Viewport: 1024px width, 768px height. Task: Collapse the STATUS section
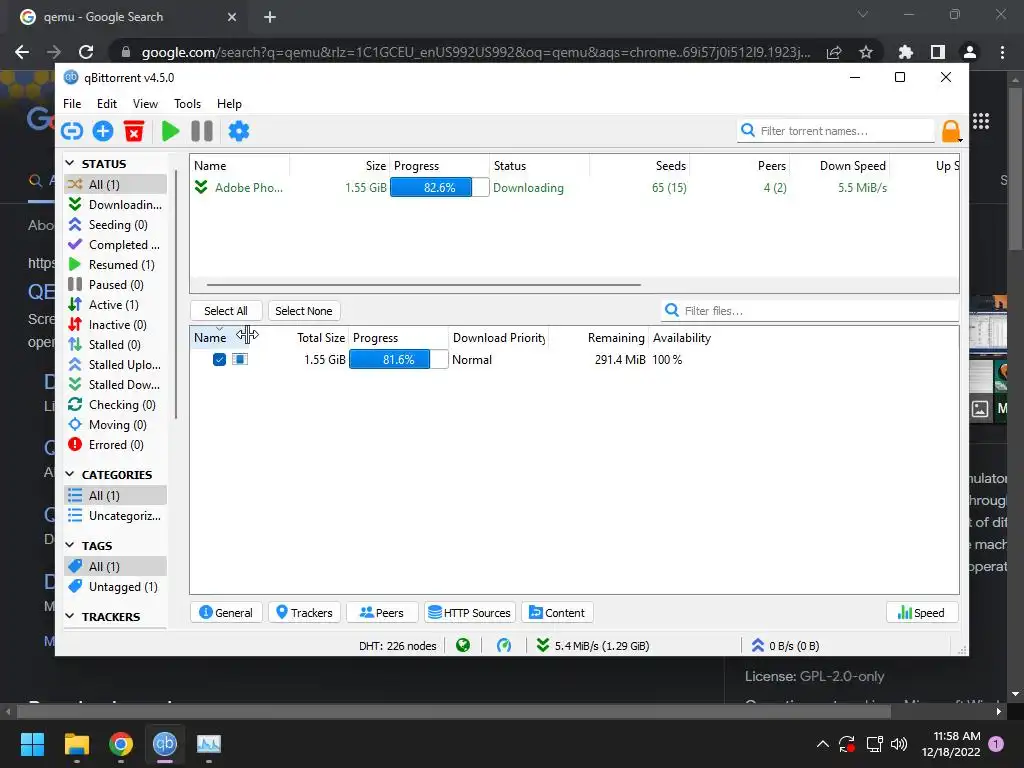tap(71, 163)
